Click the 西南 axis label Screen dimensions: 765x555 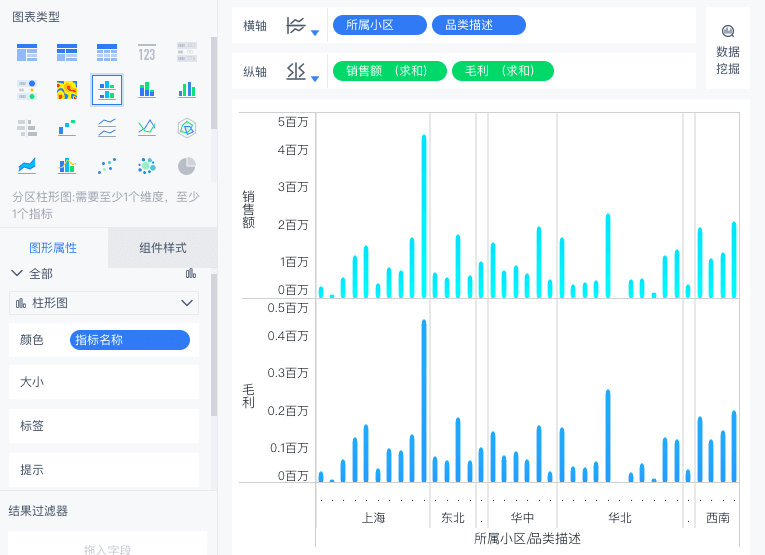point(718,518)
